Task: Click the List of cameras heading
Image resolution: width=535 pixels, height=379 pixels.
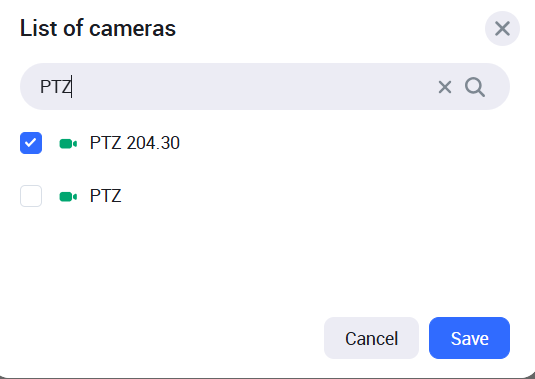Action: coord(98,28)
